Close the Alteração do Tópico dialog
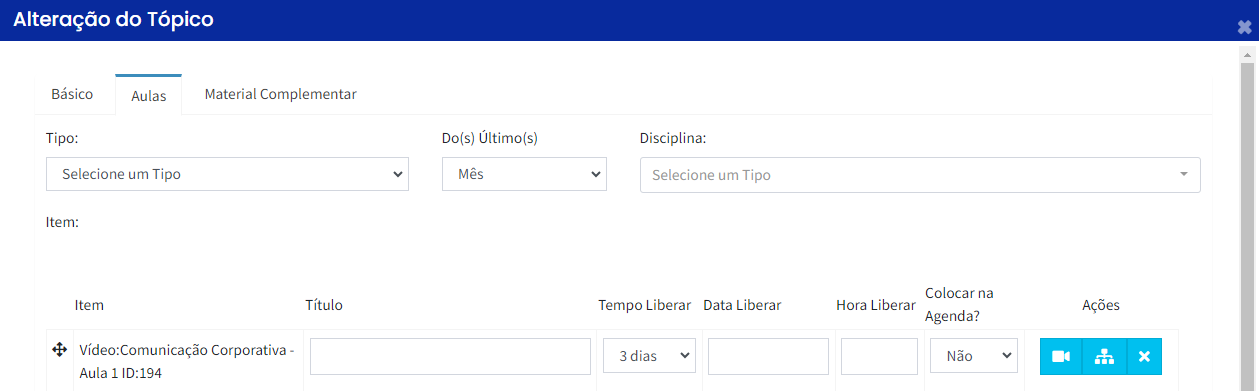 [x=1243, y=29]
